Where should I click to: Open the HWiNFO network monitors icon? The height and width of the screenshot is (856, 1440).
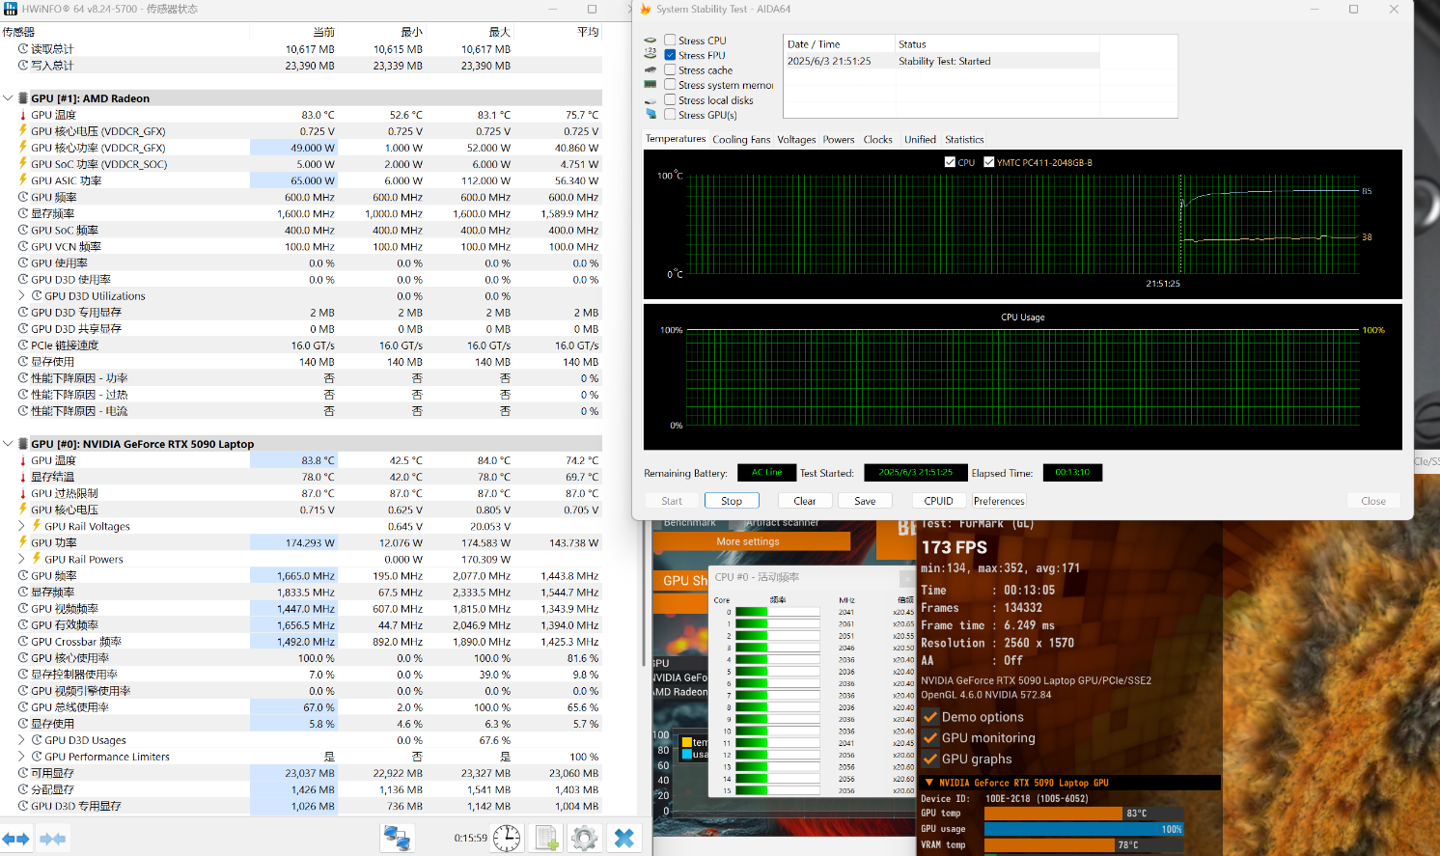tap(397, 838)
